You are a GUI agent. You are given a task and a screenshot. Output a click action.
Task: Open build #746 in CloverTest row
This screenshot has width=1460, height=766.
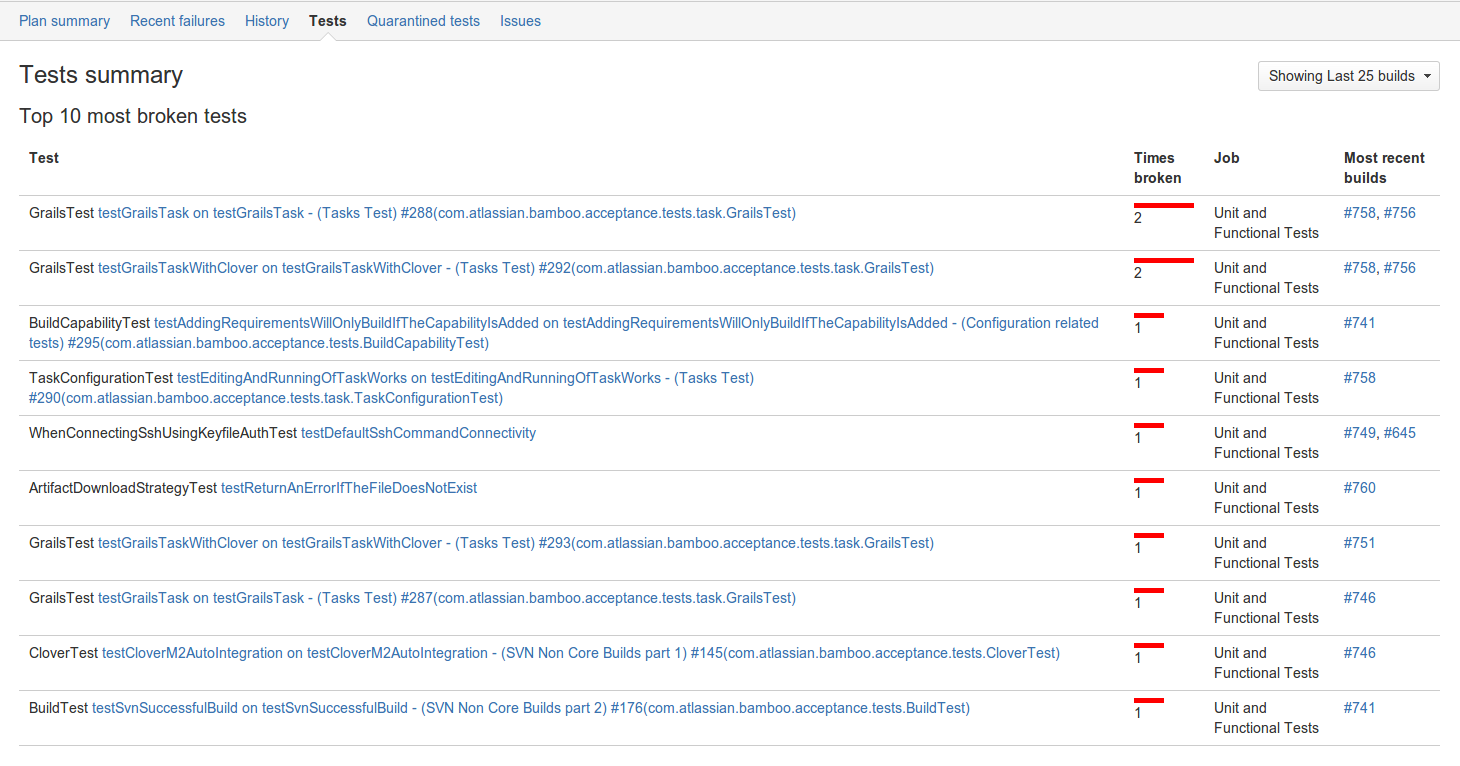click(1360, 653)
